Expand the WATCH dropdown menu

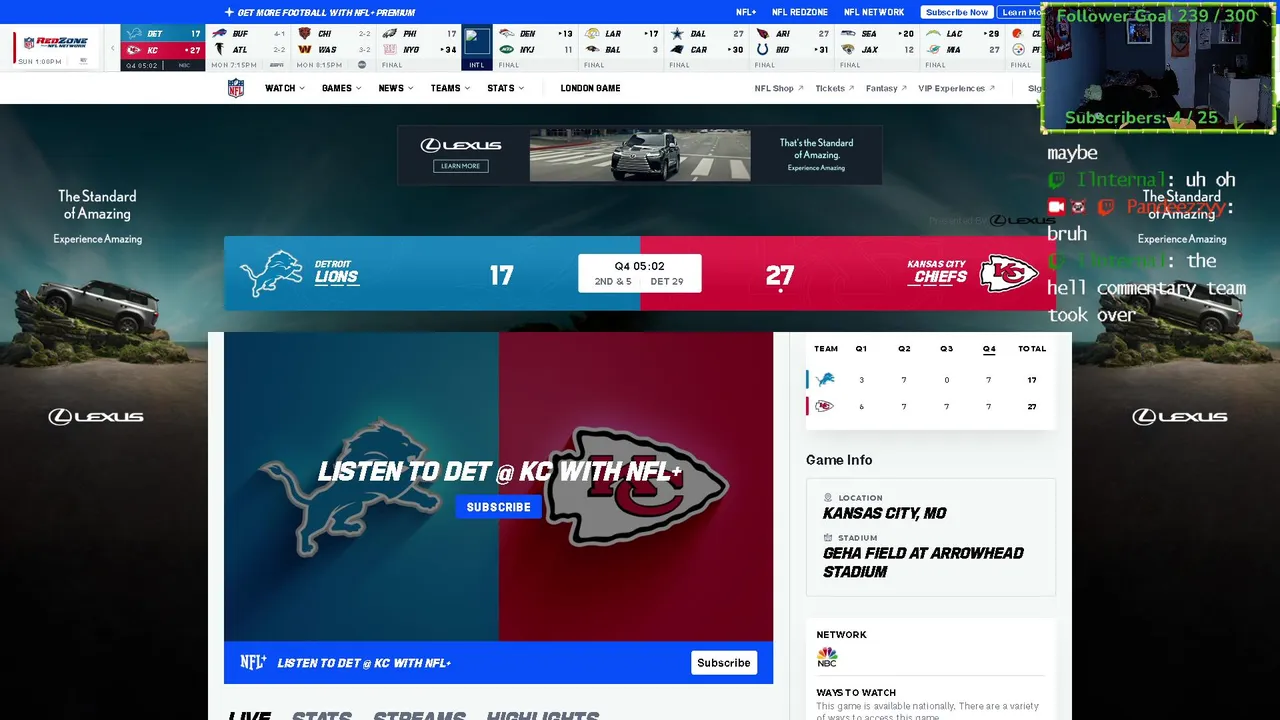[x=285, y=88]
